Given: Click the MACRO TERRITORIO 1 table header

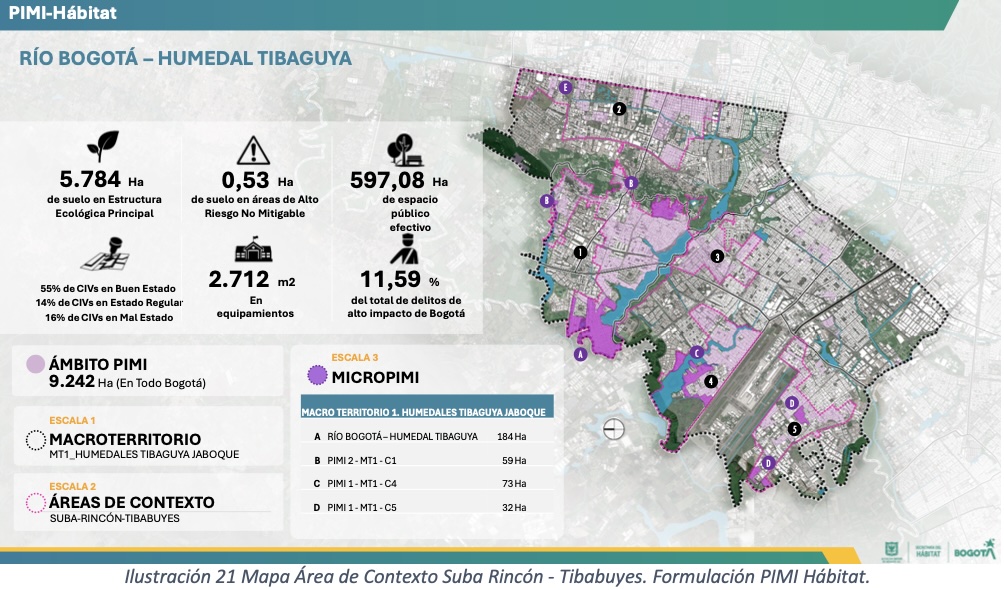Looking at the screenshot, I should [x=425, y=411].
